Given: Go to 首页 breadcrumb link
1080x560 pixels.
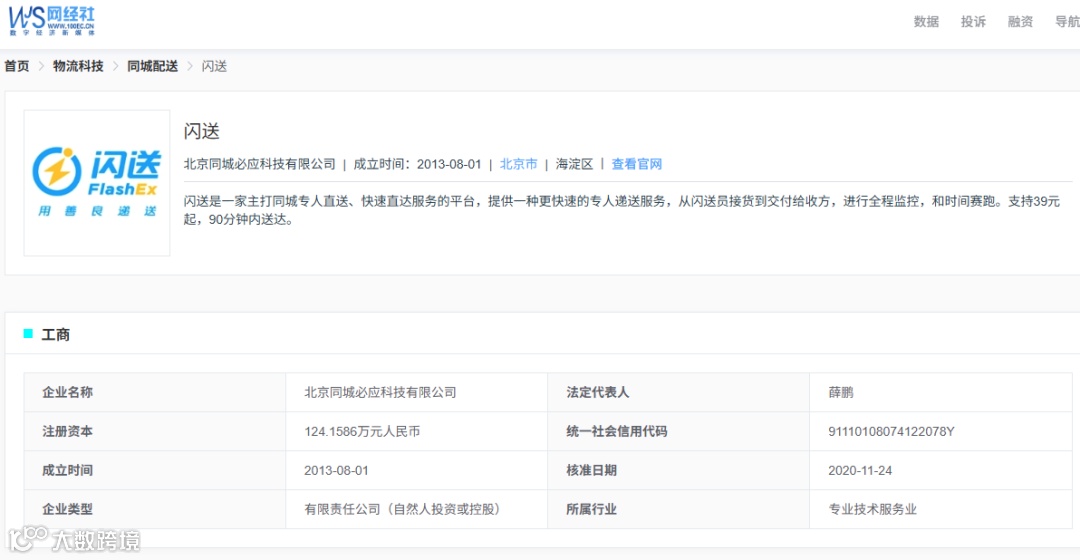Looking at the screenshot, I should [x=17, y=66].
